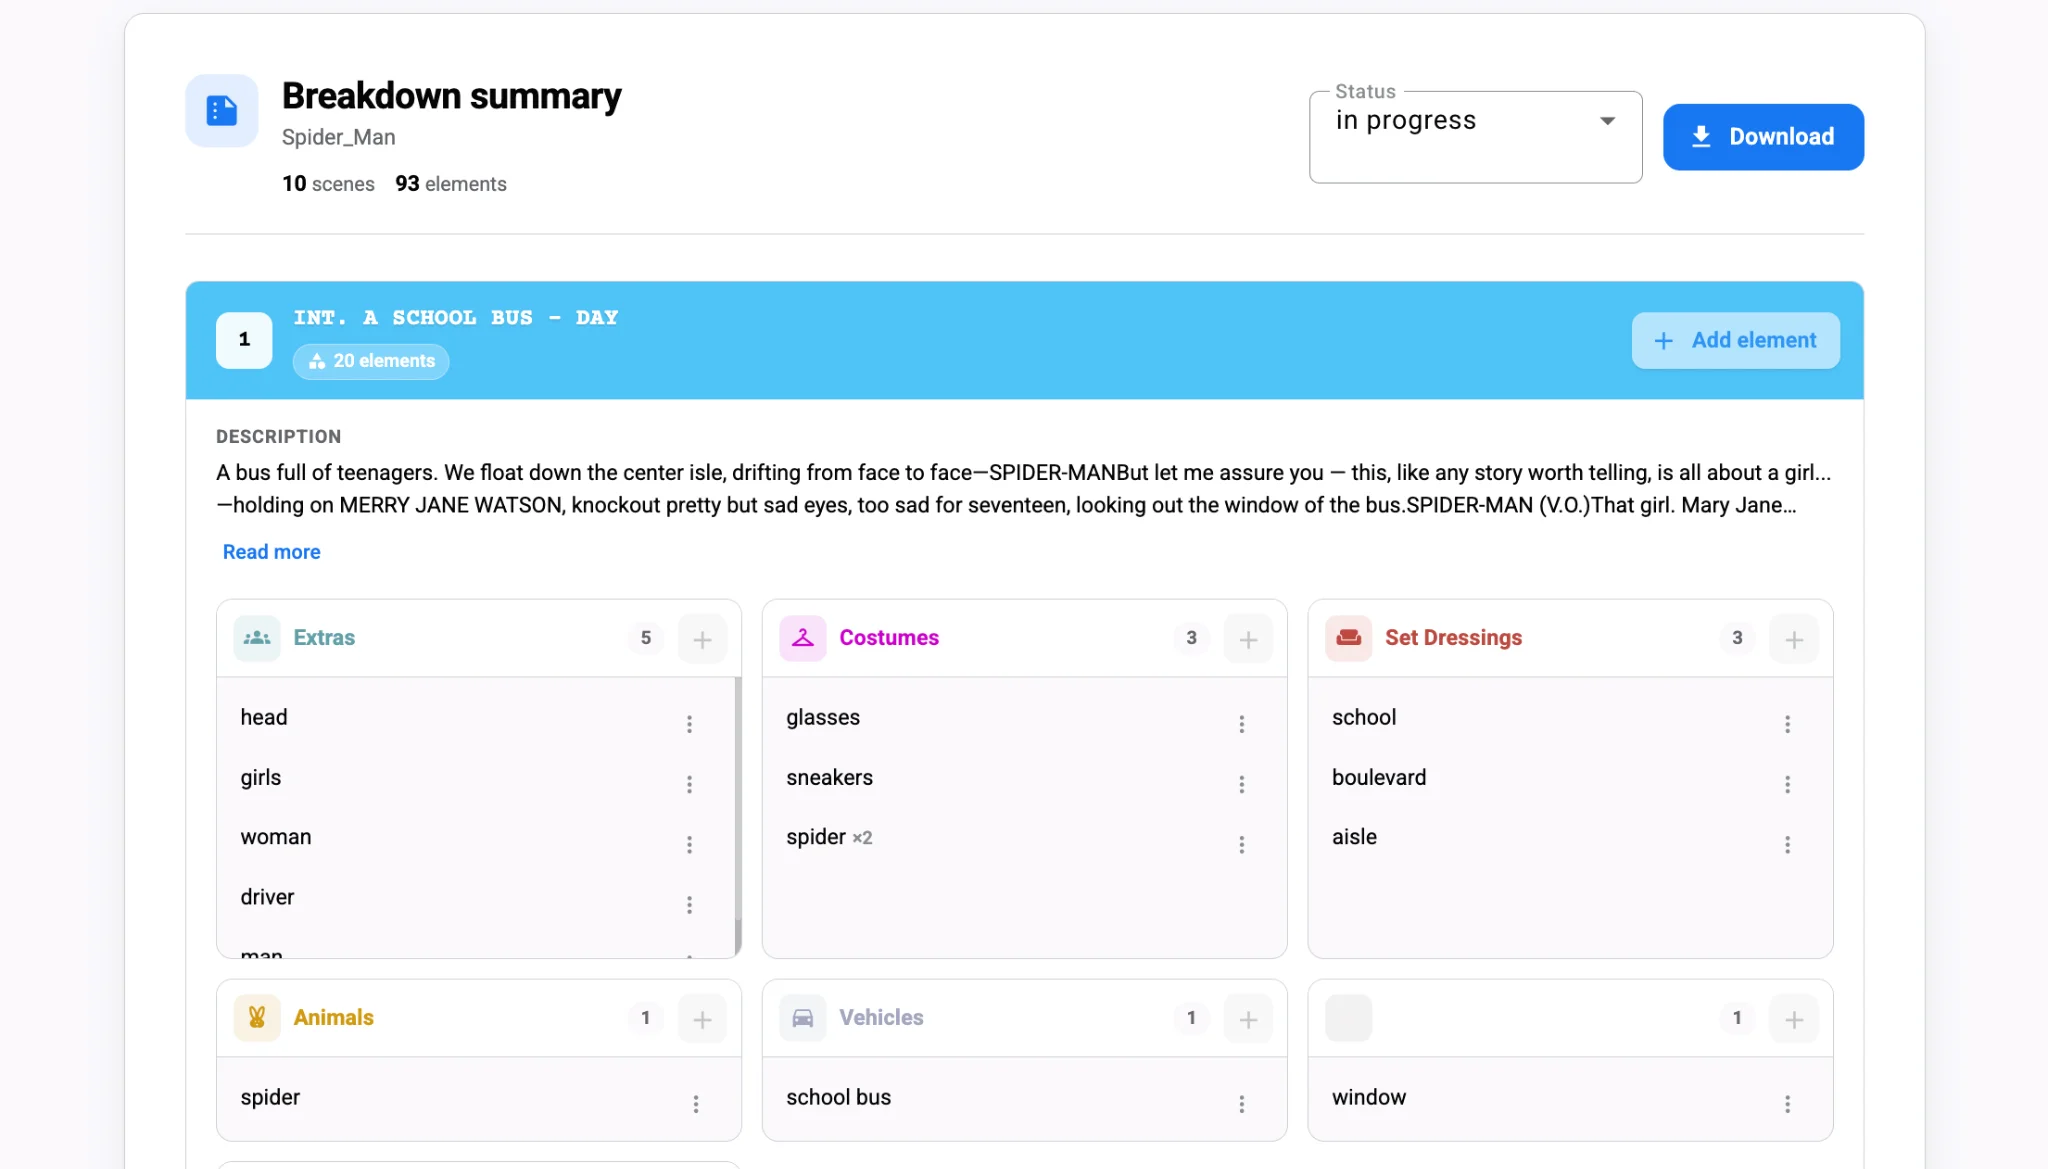This screenshot has height=1169, width=2048.
Task: Open options menu for girls
Action: pyautogui.click(x=689, y=784)
